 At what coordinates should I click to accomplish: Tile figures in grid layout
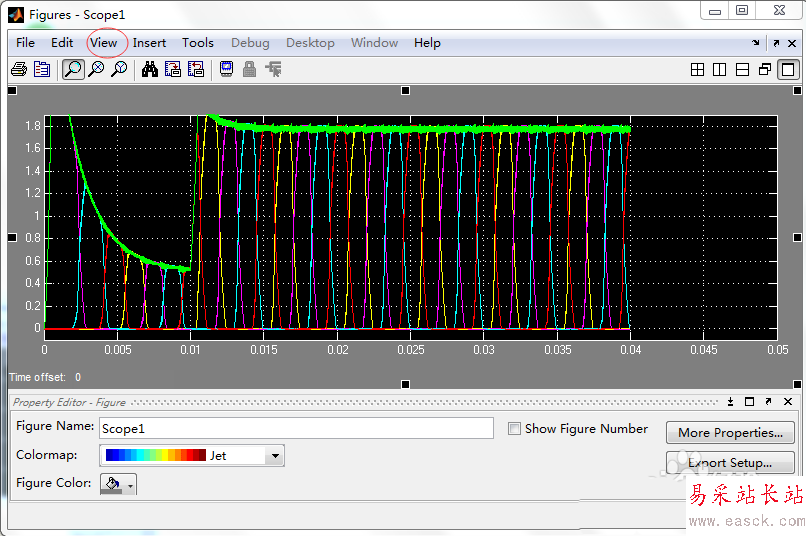(x=698, y=69)
